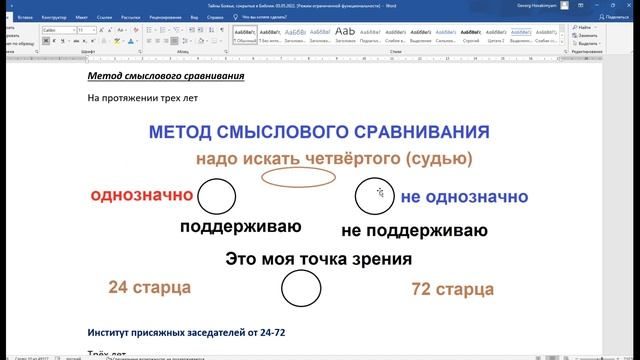Click the Поделиться share button

[x=614, y=17]
